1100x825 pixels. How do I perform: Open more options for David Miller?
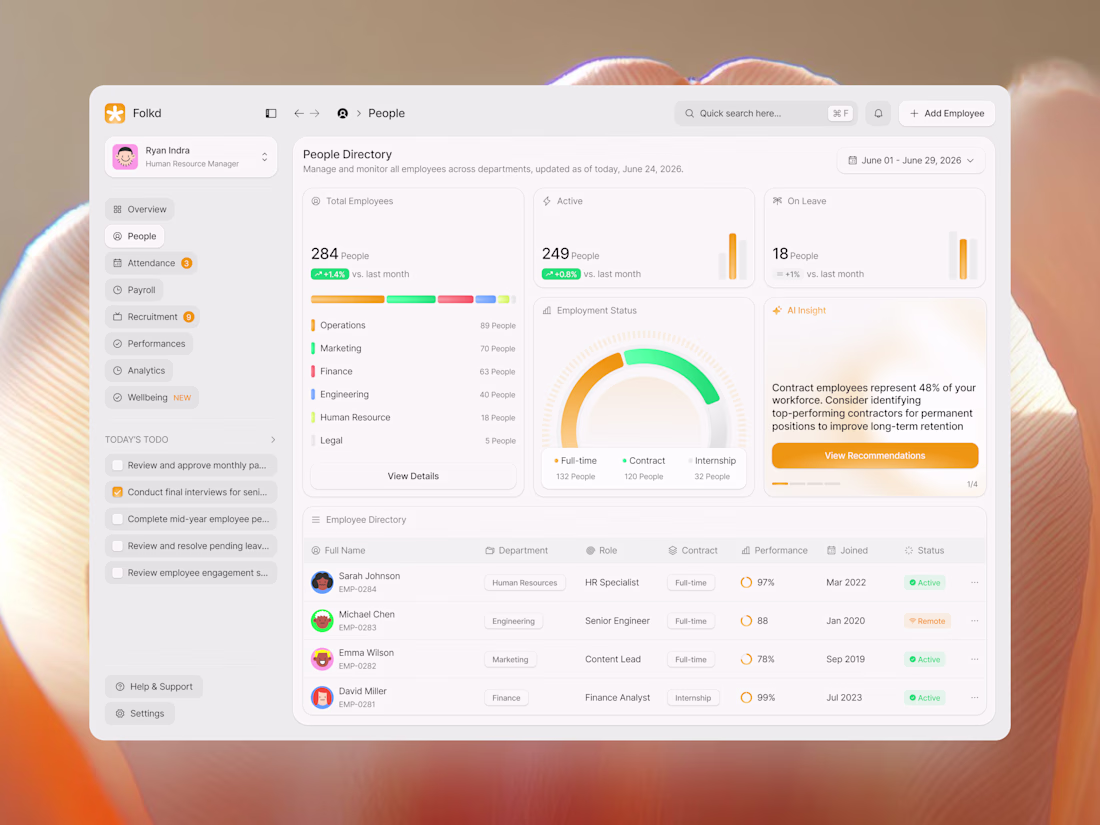974,697
